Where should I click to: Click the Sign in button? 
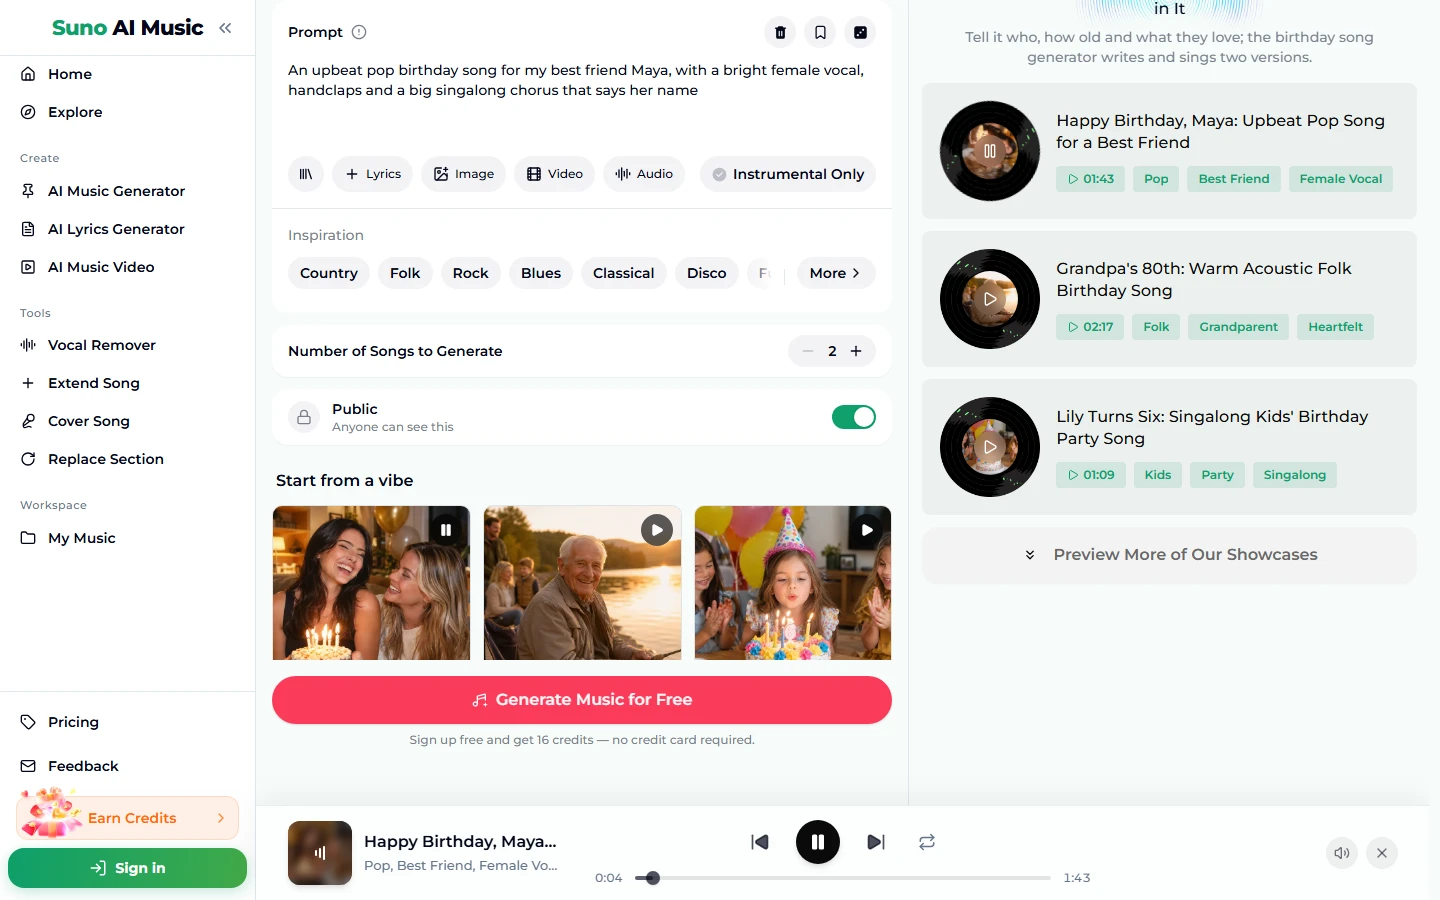[127, 868]
